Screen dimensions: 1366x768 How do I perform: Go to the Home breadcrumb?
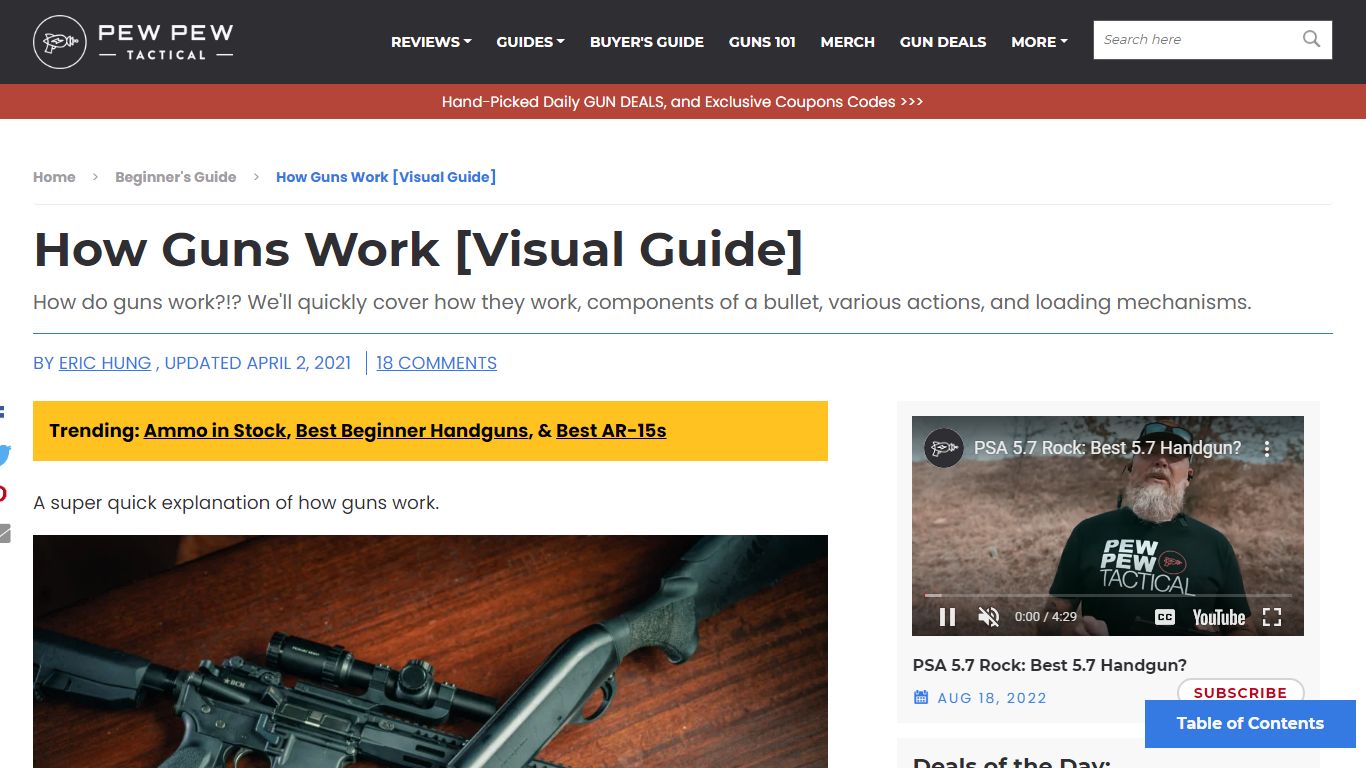pos(54,177)
